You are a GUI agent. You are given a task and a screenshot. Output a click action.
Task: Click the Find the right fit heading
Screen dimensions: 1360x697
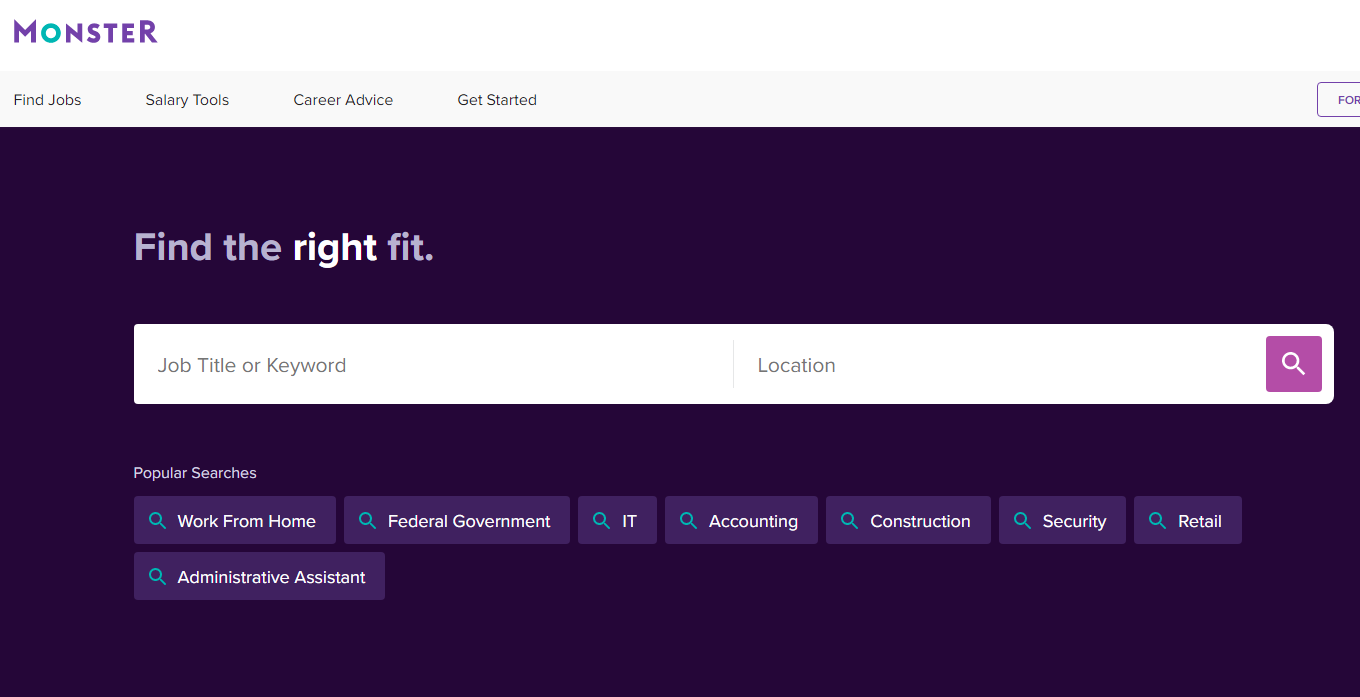(284, 247)
